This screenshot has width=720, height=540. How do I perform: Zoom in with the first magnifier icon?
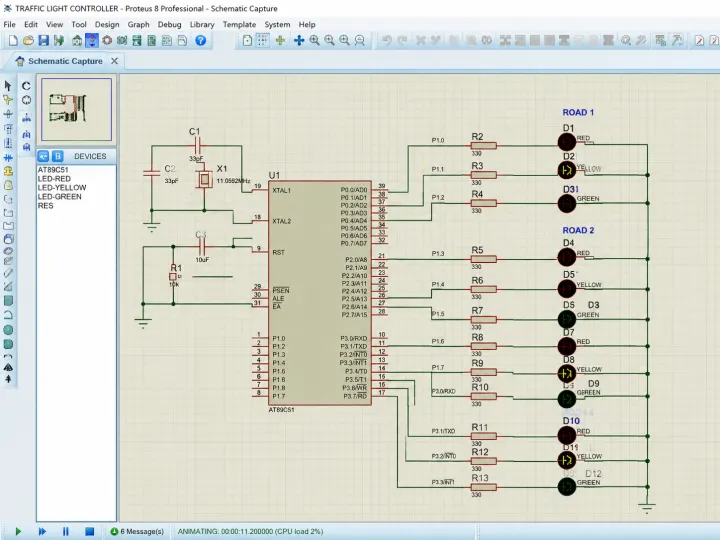(315, 40)
